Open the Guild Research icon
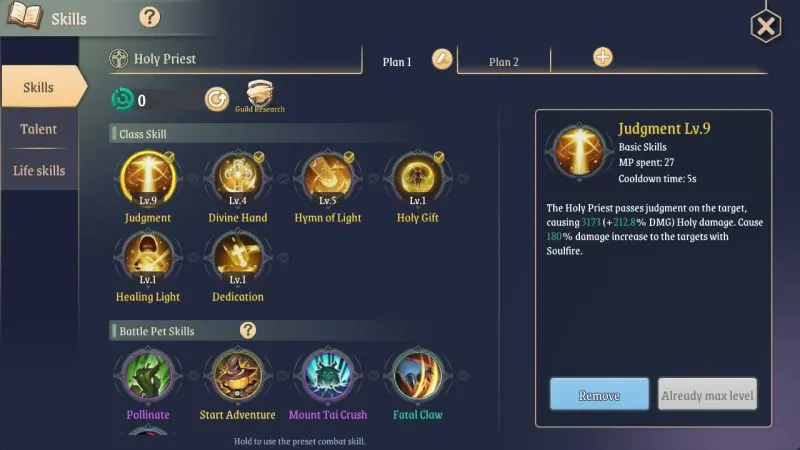The image size is (800, 450). coord(260,96)
